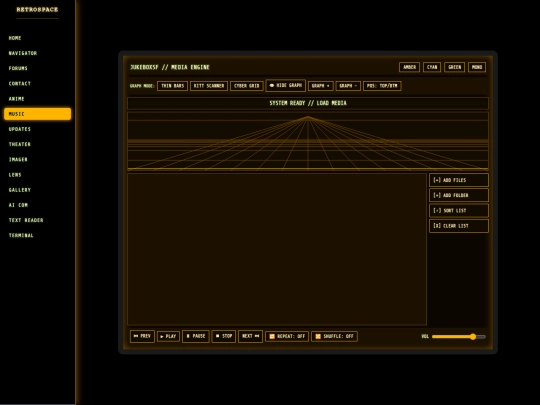The width and height of the screenshot is (540, 405).
Task: Skip to next track
Action: coord(250,336)
